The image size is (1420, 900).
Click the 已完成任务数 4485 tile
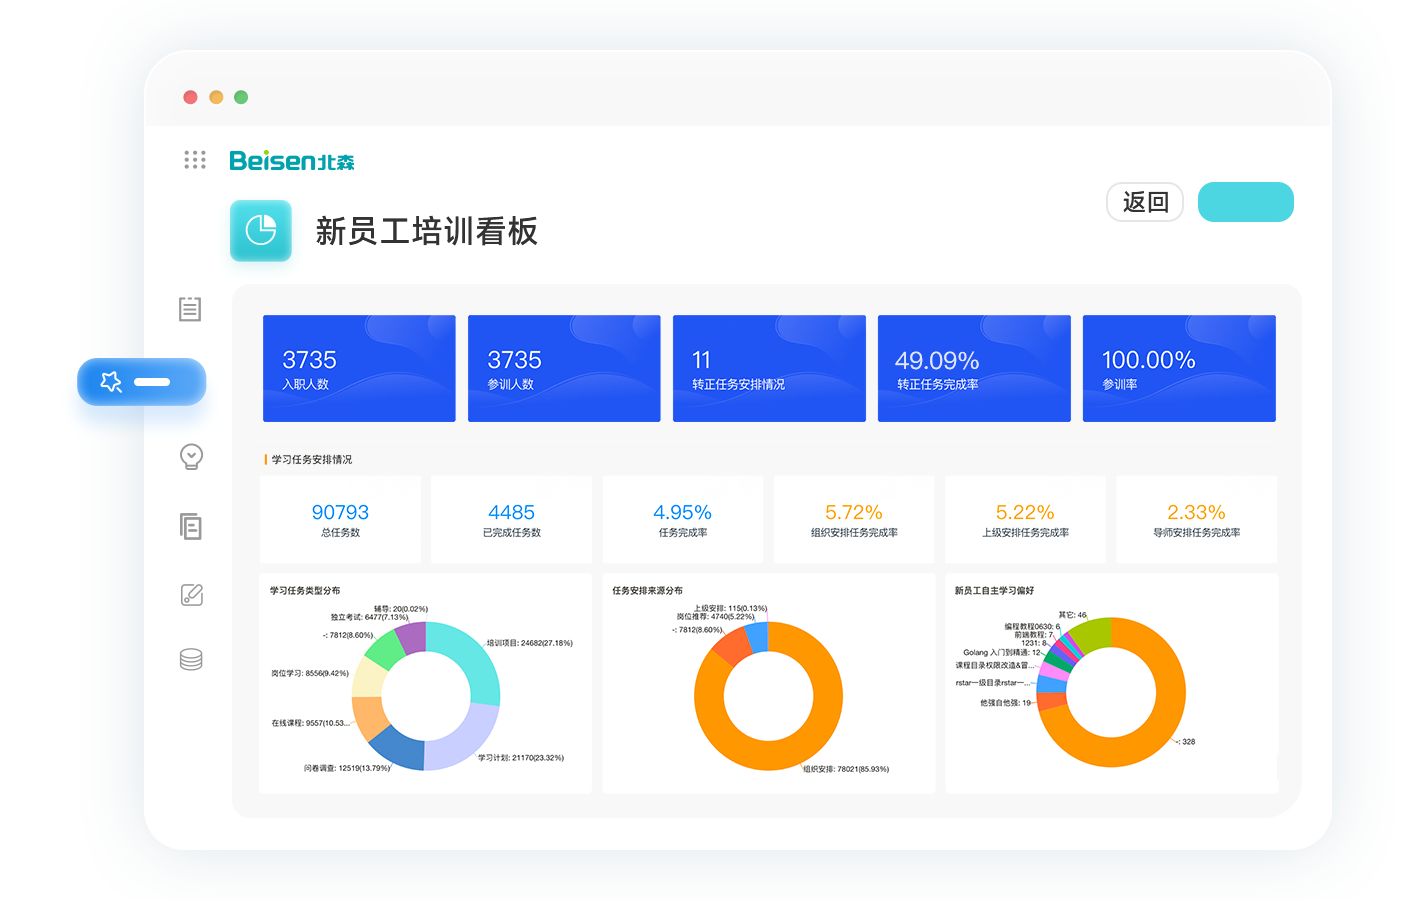511,520
